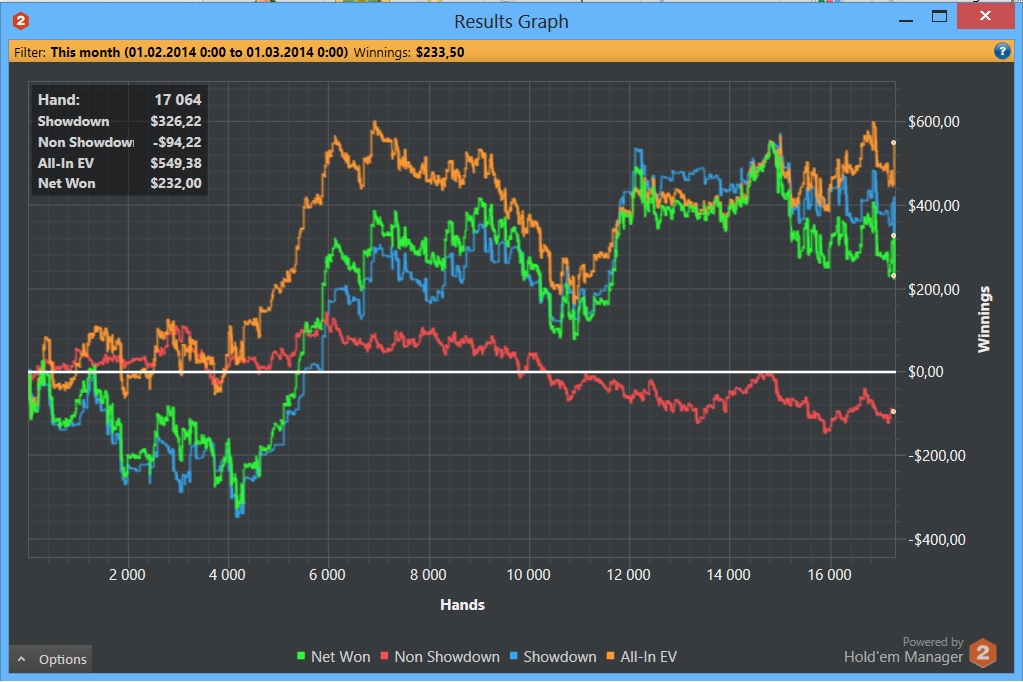Click the hand stats tooltip box
Screen dimensions: 1023x682
click(x=119, y=140)
